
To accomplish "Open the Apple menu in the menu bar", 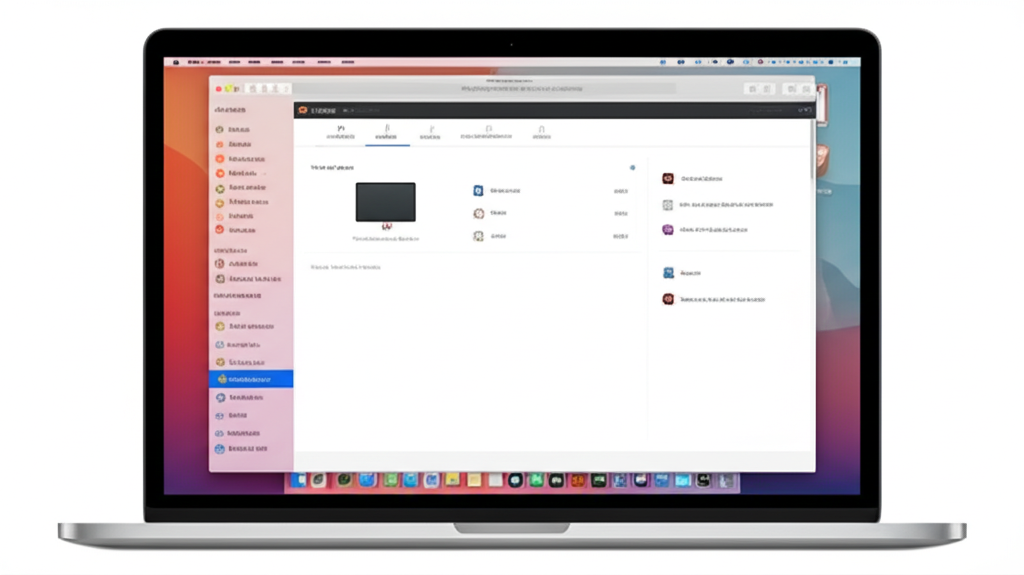I will [176, 62].
